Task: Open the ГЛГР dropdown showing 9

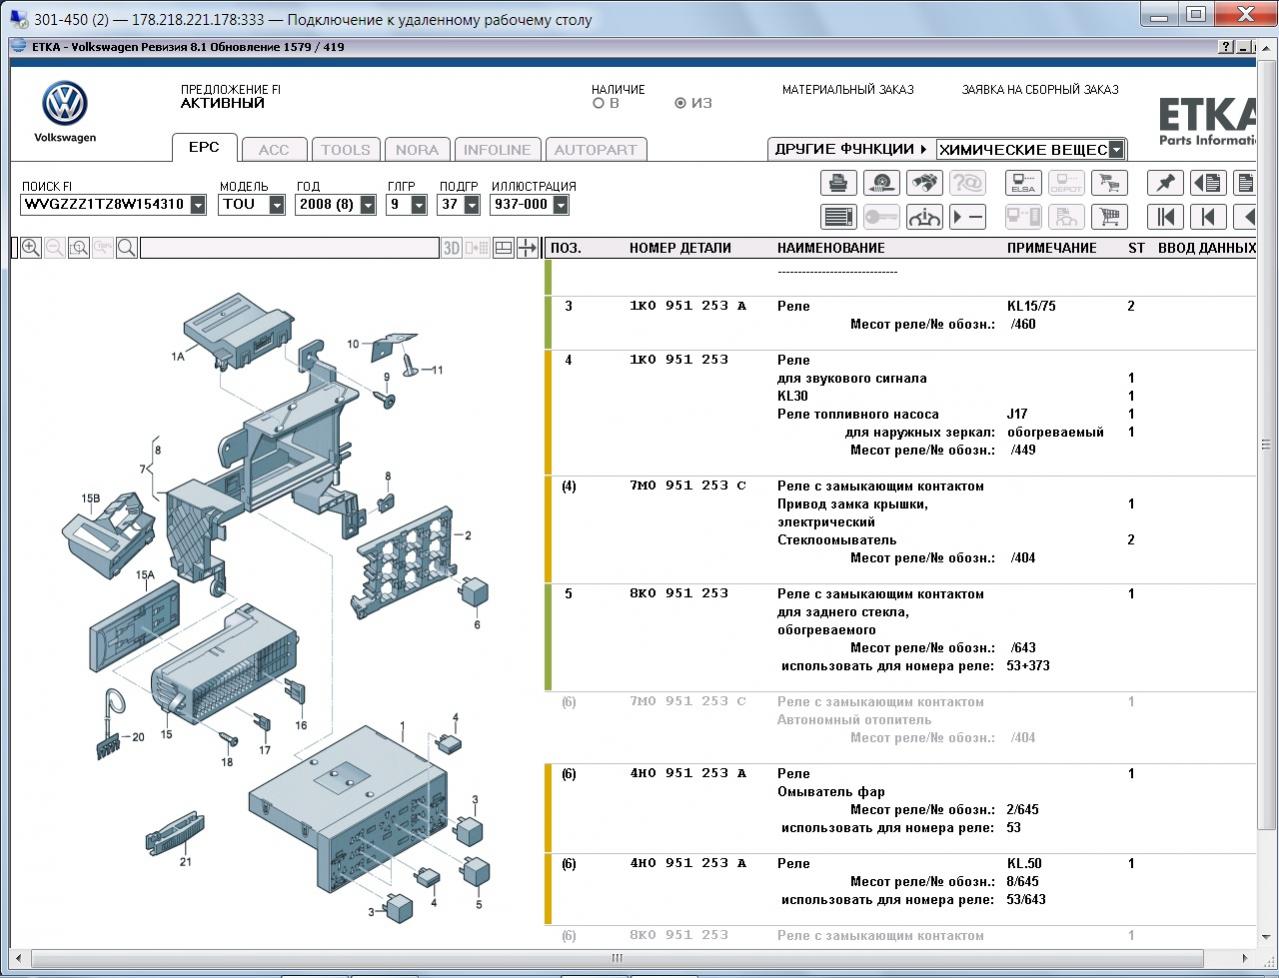Action: click(419, 205)
